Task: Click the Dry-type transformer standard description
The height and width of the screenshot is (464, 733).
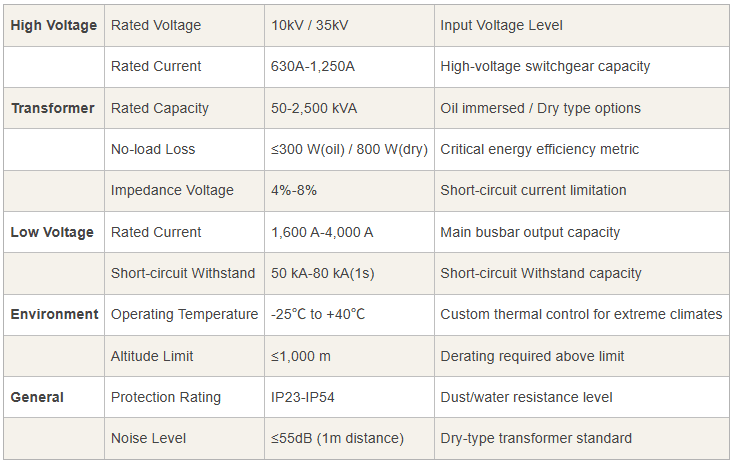Action: pyautogui.click(x=536, y=438)
